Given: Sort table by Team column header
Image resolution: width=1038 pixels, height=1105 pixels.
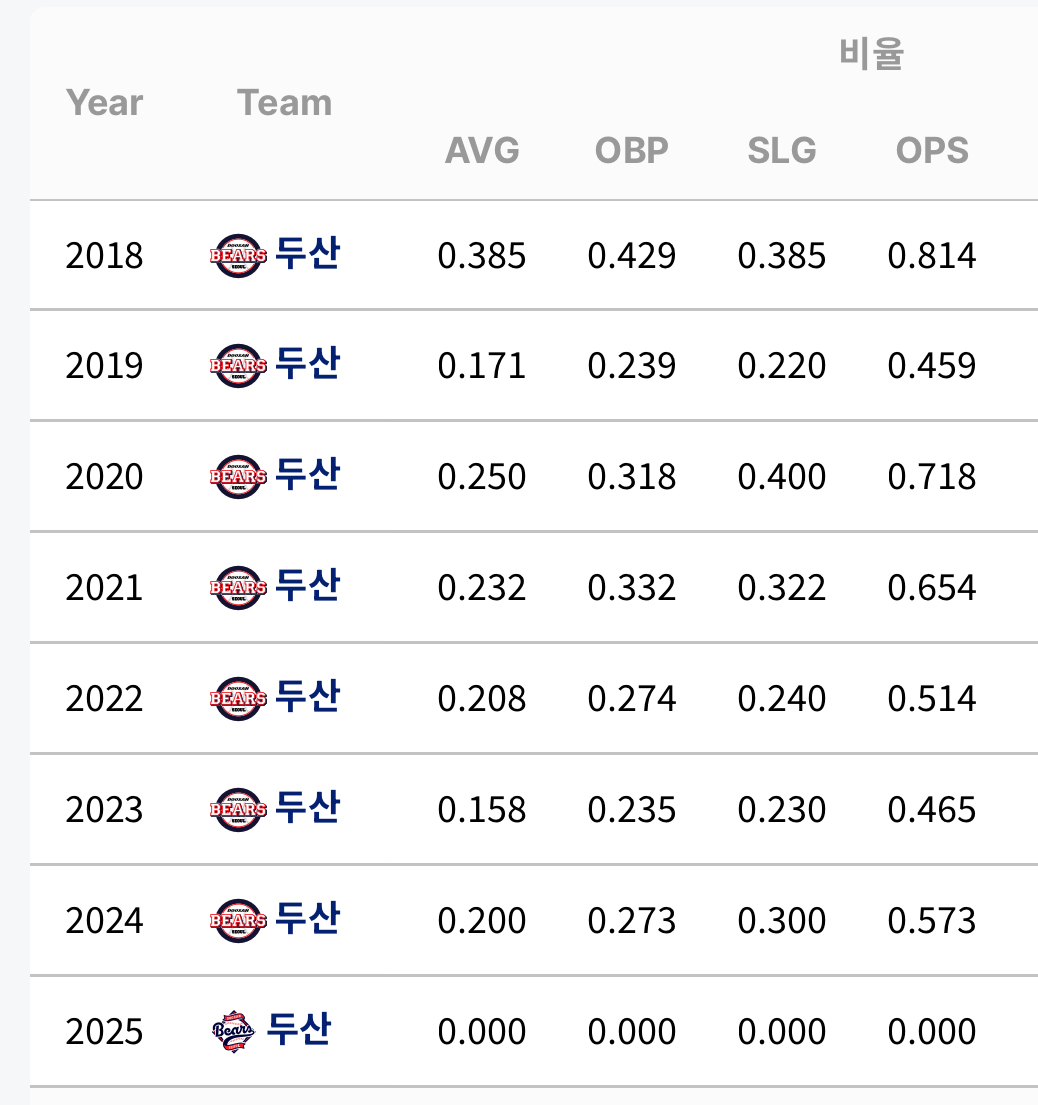Looking at the screenshot, I should click(285, 103).
